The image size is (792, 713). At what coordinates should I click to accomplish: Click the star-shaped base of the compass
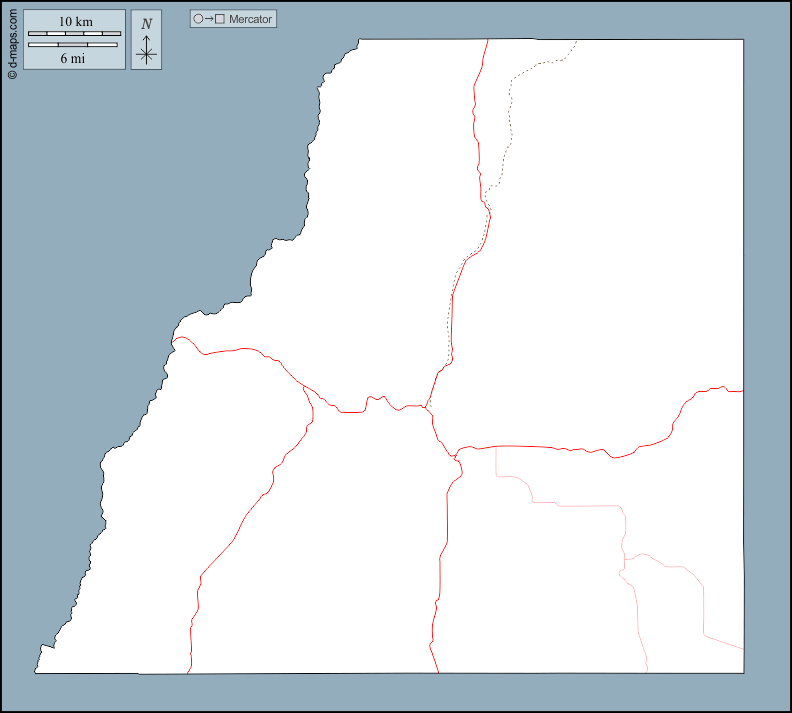pyautogui.click(x=146, y=55)
